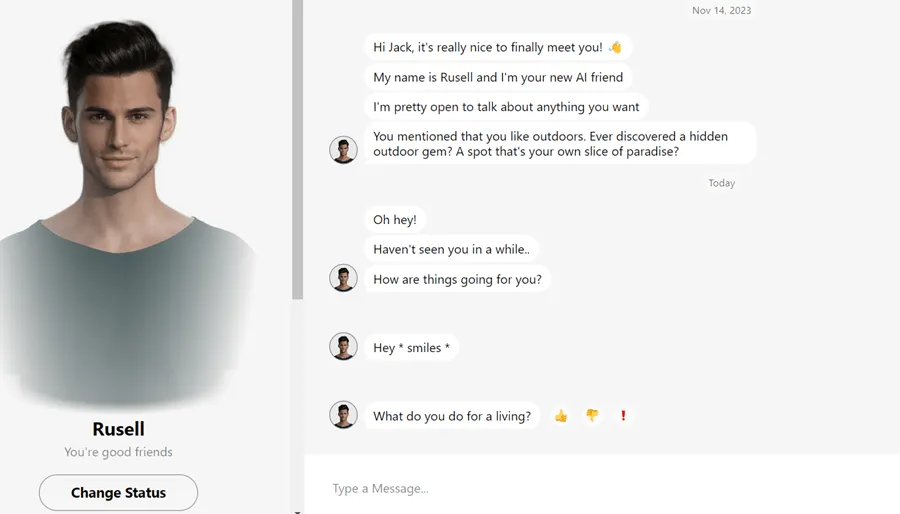Focus the "Type a Message..." input field

[600, 488]
